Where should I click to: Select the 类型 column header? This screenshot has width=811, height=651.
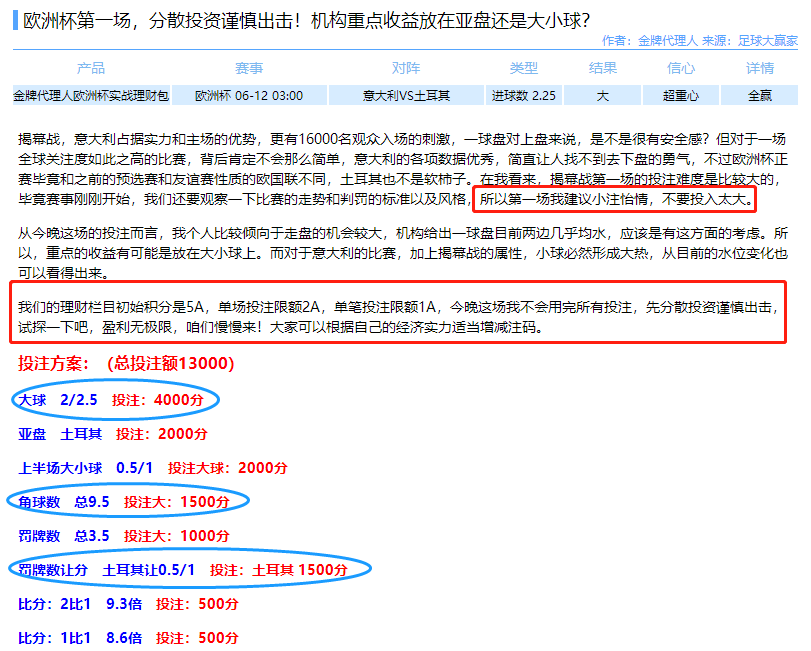tap(524, 68)
